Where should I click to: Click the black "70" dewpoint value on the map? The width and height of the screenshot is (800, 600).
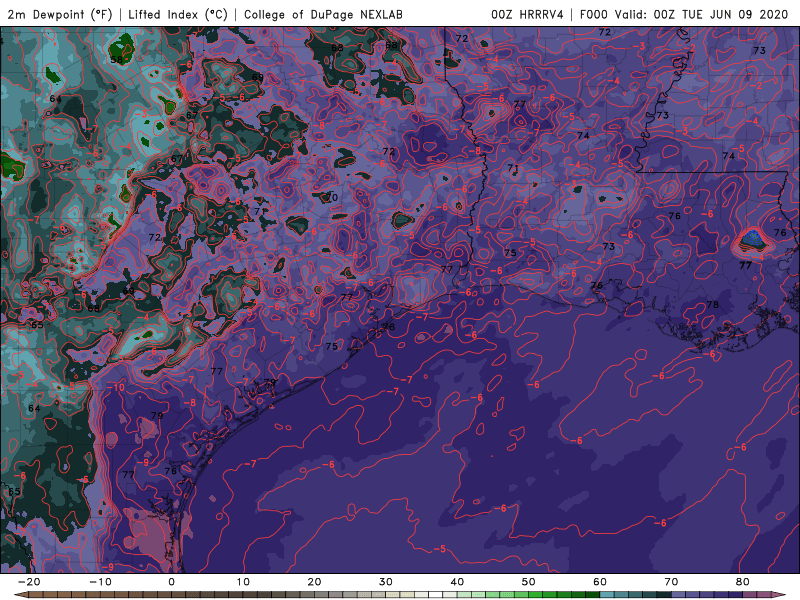point(332,197)
